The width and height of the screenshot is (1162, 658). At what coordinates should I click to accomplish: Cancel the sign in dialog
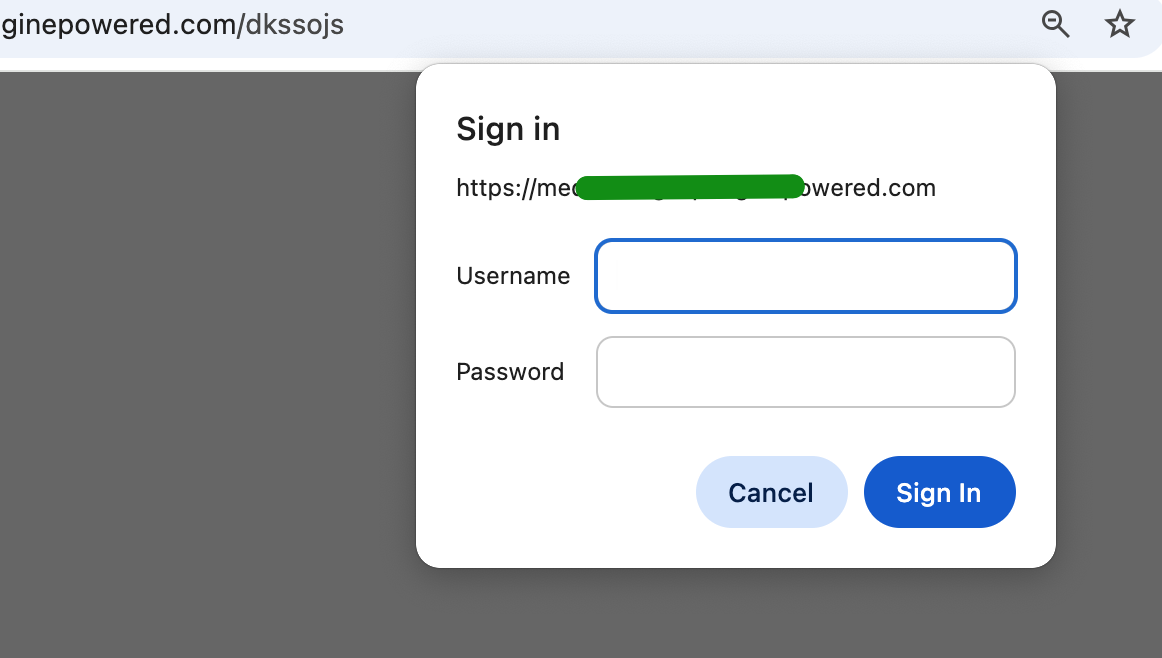coord(771,492)
